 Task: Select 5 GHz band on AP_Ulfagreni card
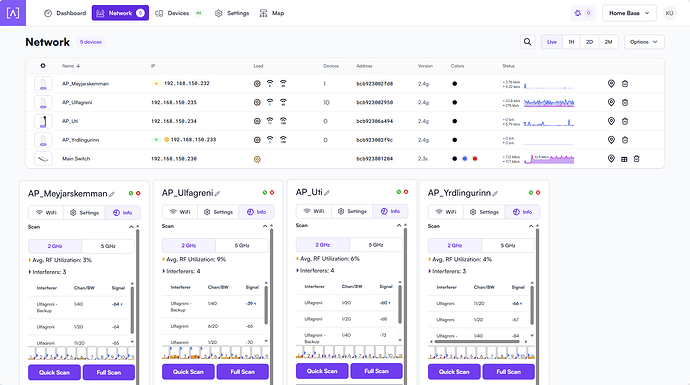242,246
